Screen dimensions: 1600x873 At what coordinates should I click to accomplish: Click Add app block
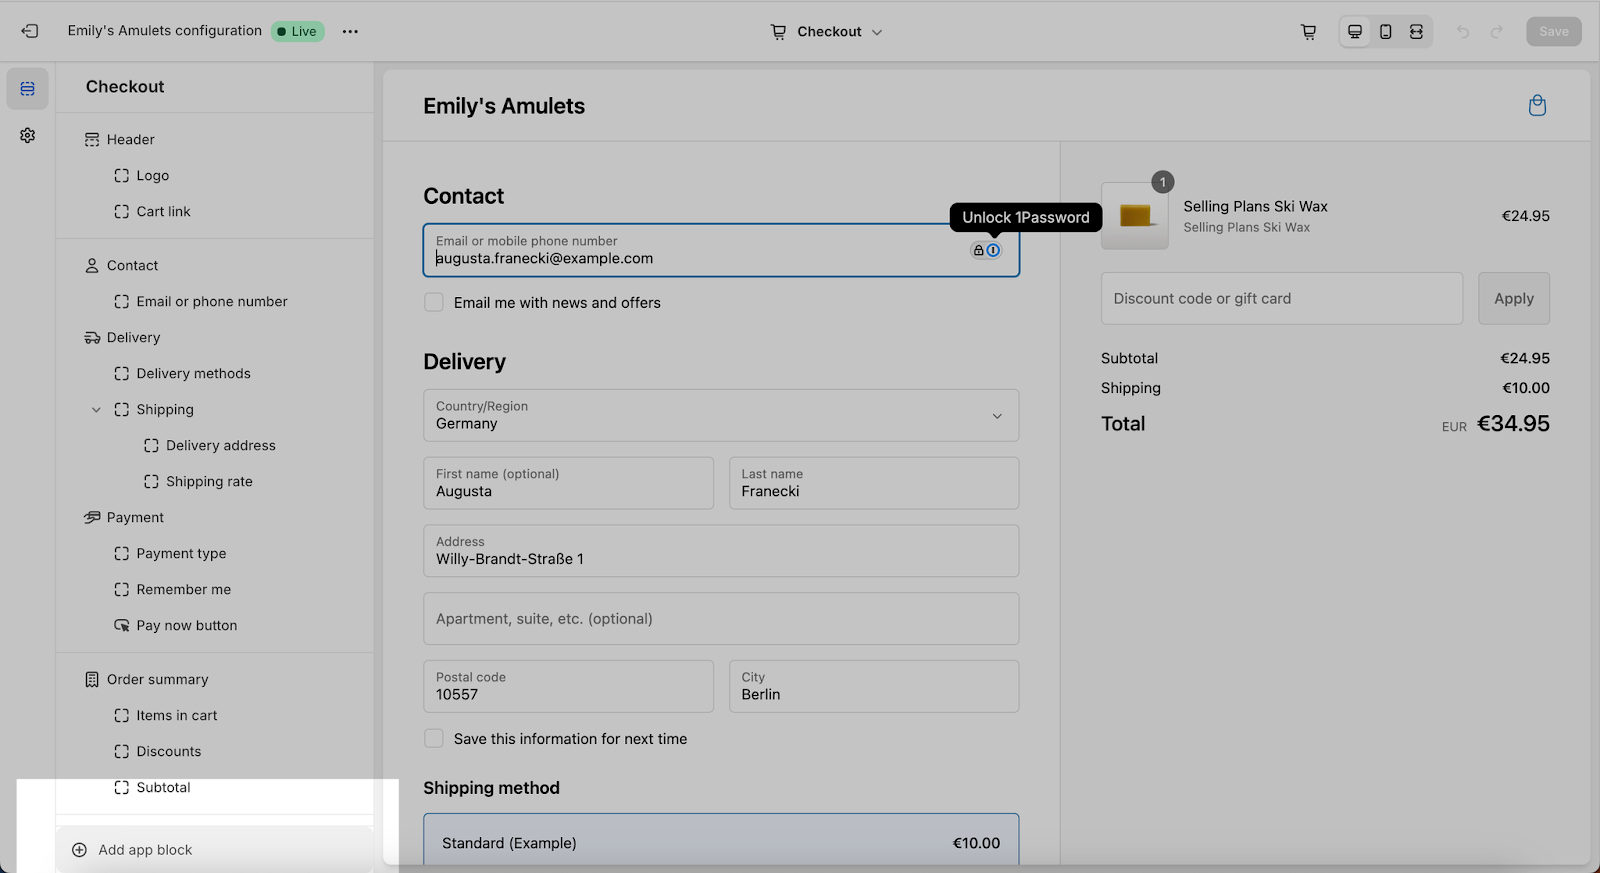145,850
